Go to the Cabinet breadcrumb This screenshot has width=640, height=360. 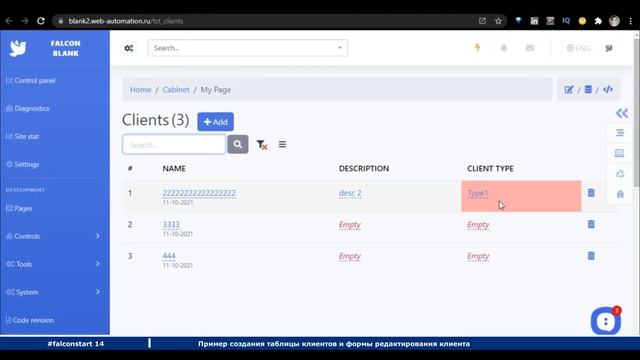176,89
